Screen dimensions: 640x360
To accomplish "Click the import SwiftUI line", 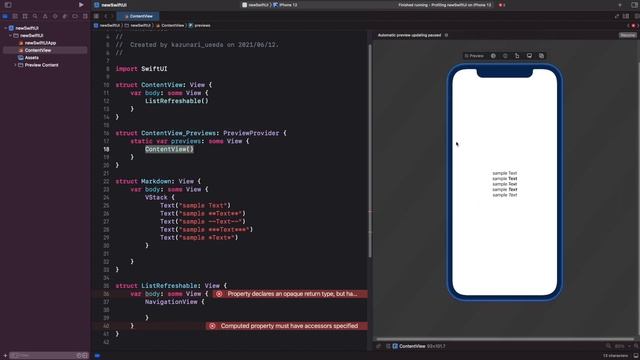I will pyautogui.click(x=142, y=69).
